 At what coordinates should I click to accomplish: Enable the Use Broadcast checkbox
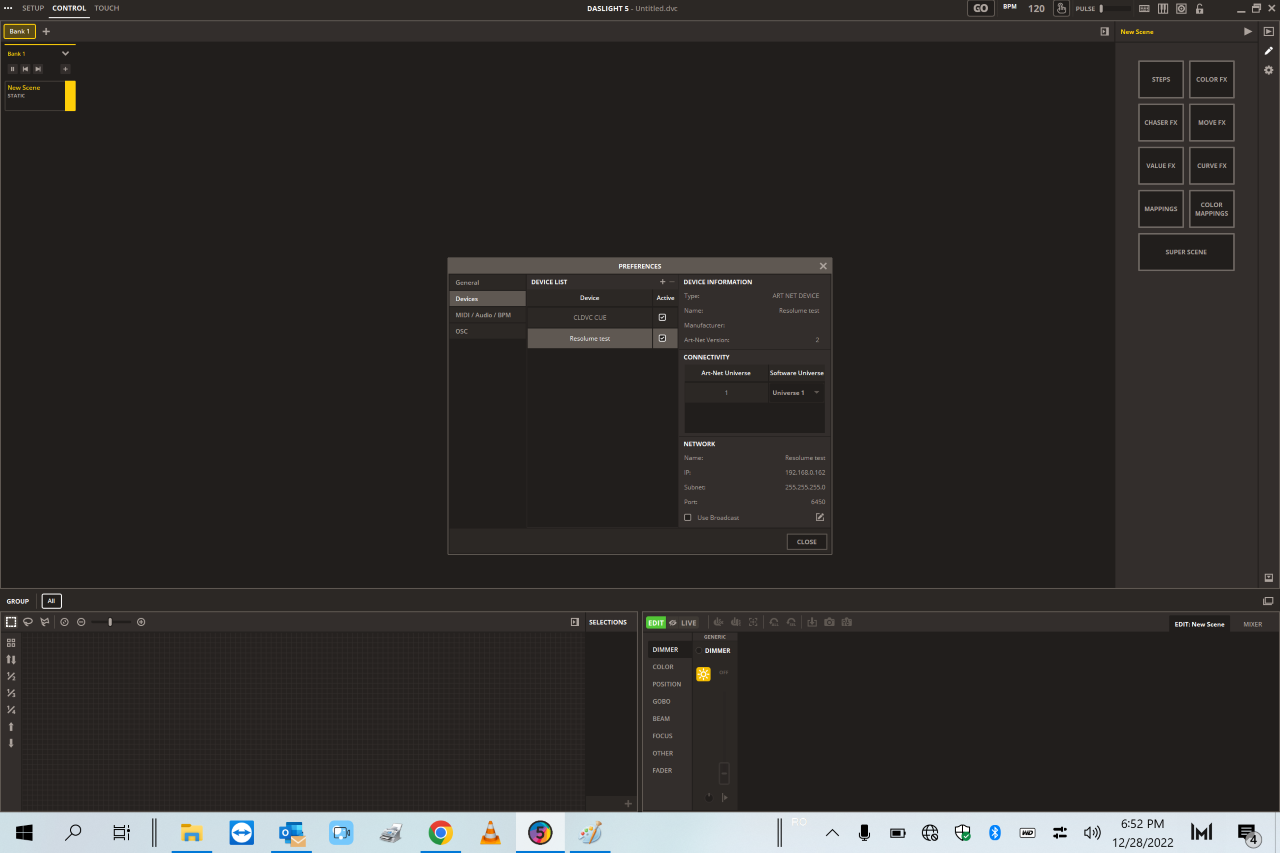[x=688, y=517]
